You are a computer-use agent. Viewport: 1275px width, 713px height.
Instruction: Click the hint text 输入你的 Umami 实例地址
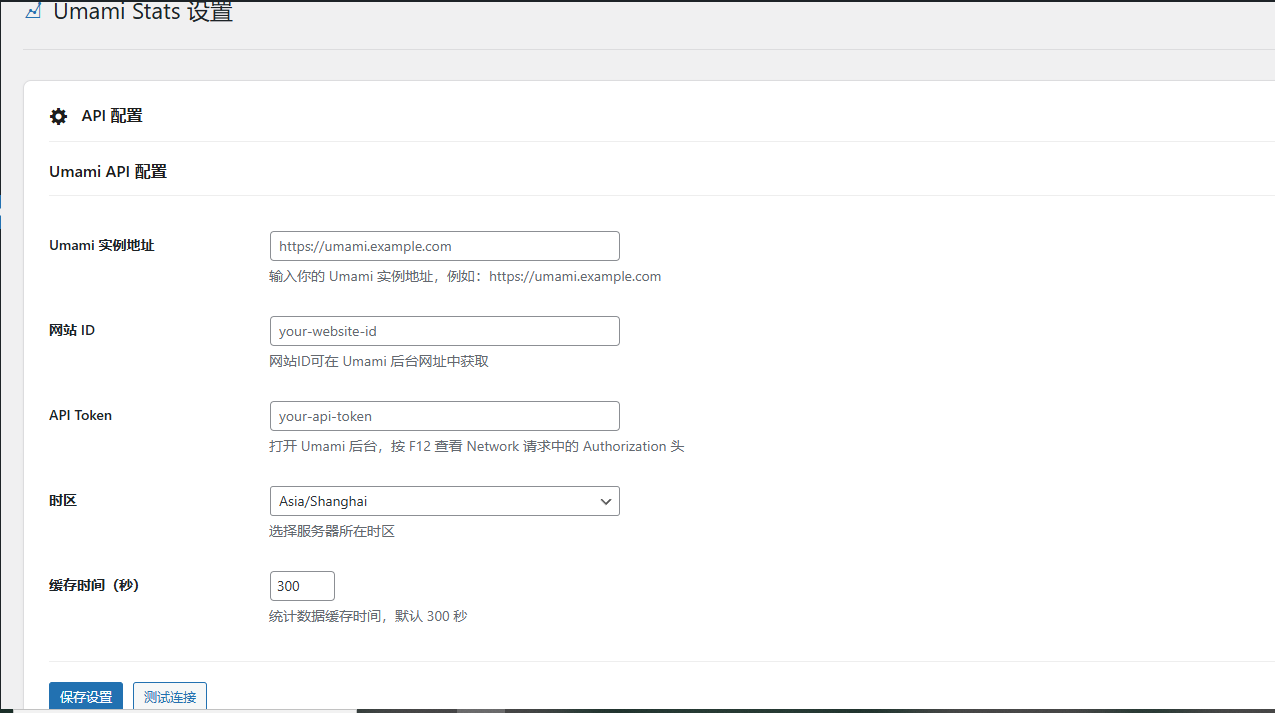[x=465, y=277]
